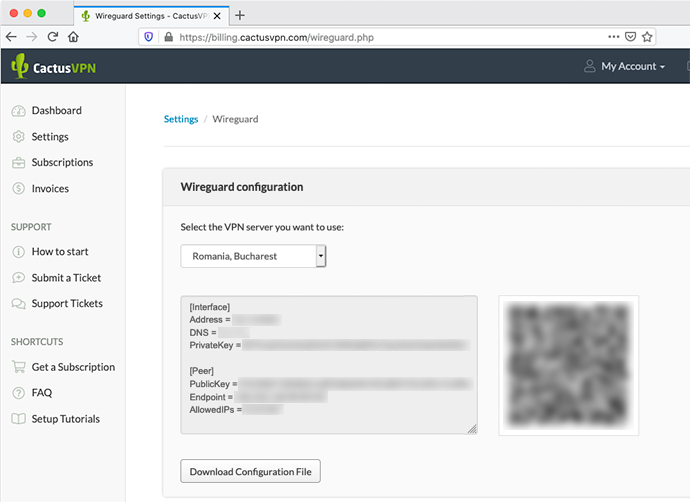The width and height of the screenshot is (690, 502).
Task: Click the [Peer] line in the config
Action: [202, 371]
